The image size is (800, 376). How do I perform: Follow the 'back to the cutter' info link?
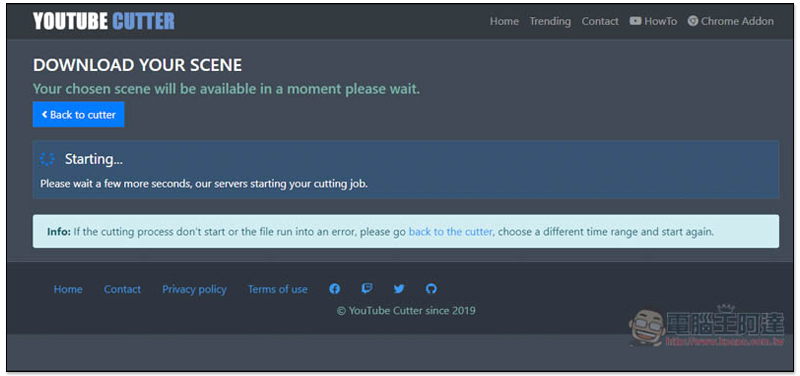click(x=451, y=232)
